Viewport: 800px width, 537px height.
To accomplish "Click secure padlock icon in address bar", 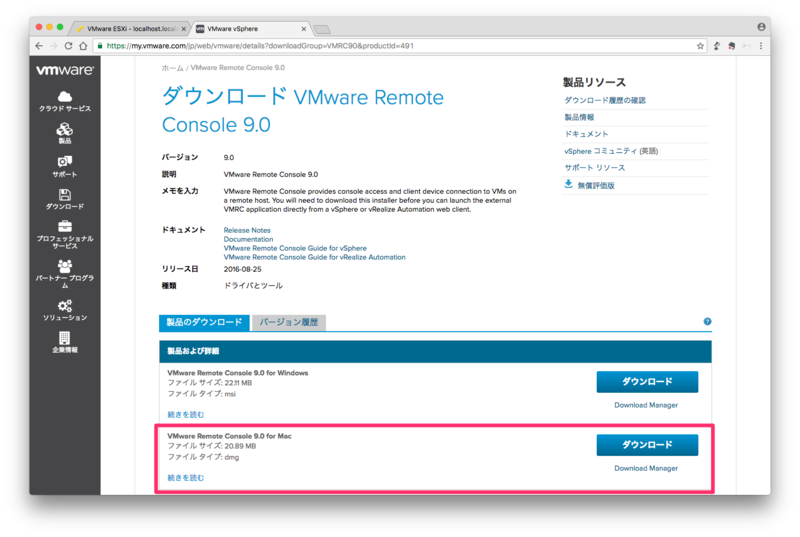I will click(x=100, y=46).
